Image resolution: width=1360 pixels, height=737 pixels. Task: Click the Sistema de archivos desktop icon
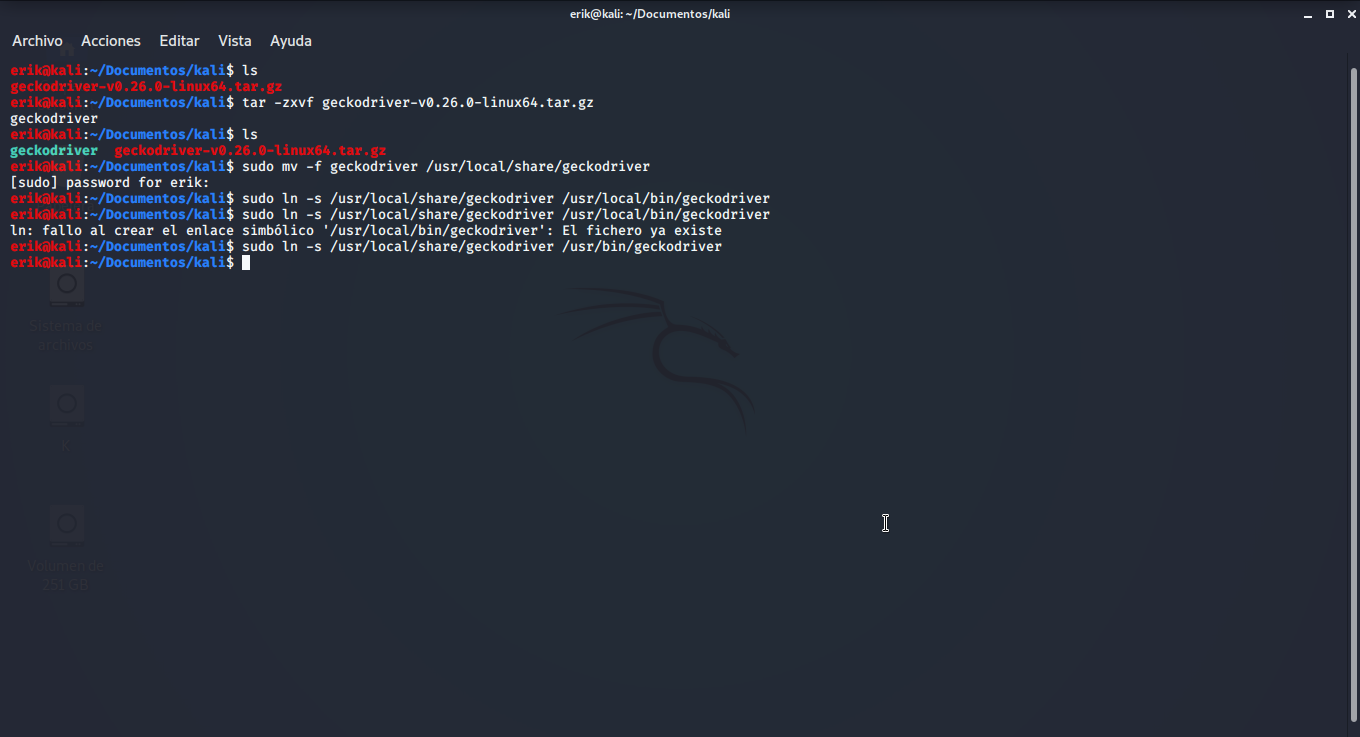click(66, 310)
